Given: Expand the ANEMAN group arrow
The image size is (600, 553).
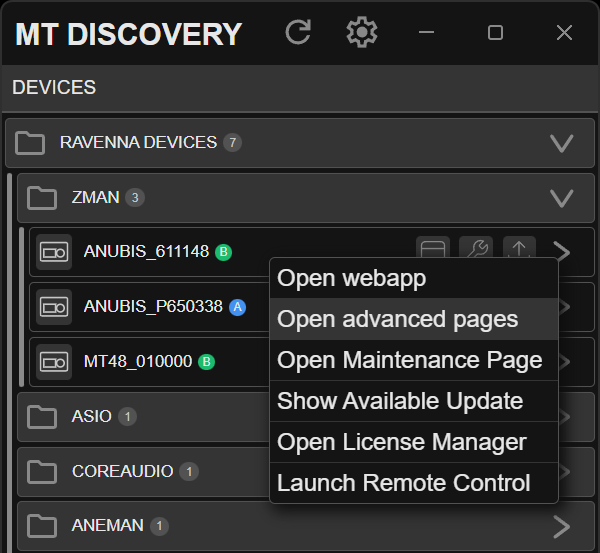Looking at the screenshot, I should [x=562, y=527].
